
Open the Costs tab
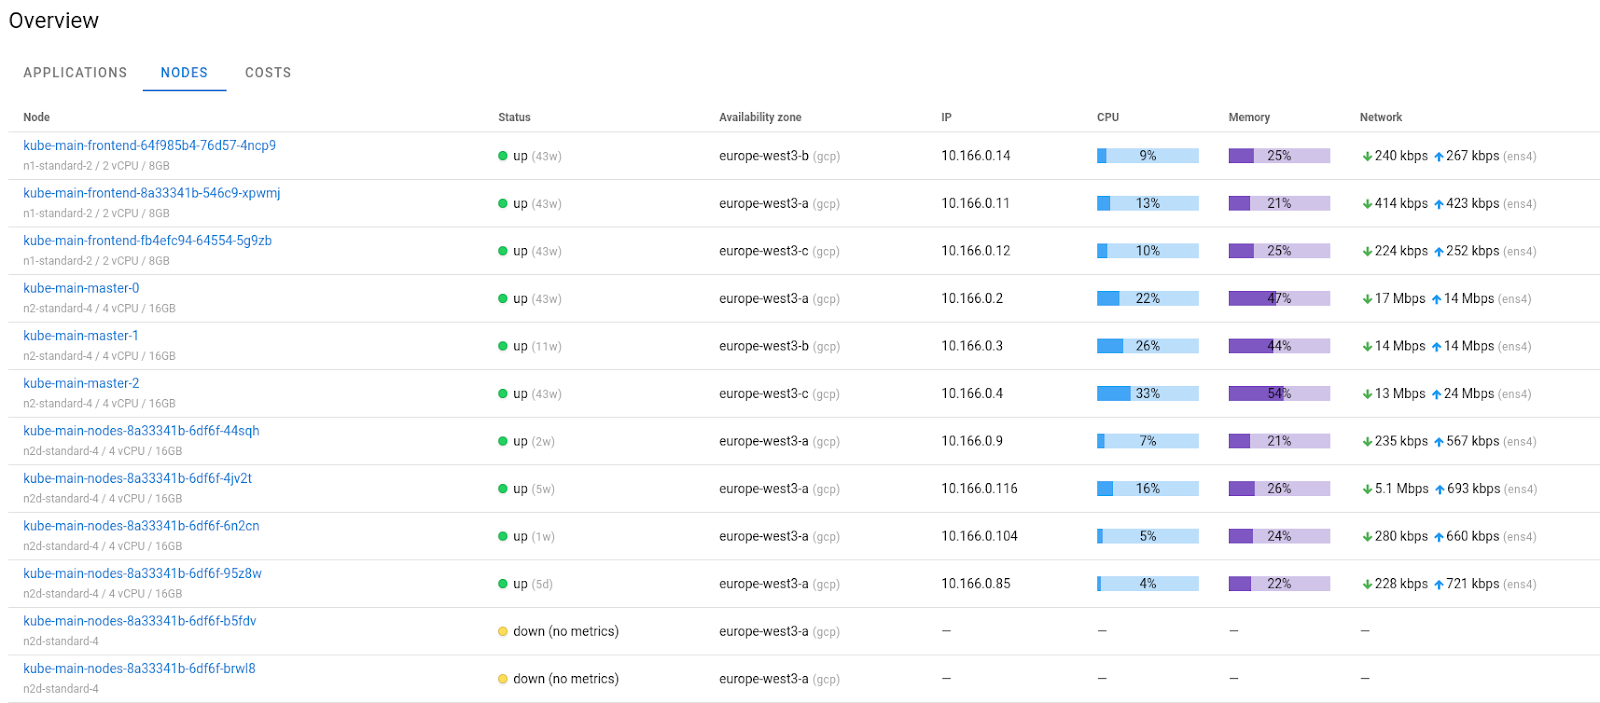(268, 73)
